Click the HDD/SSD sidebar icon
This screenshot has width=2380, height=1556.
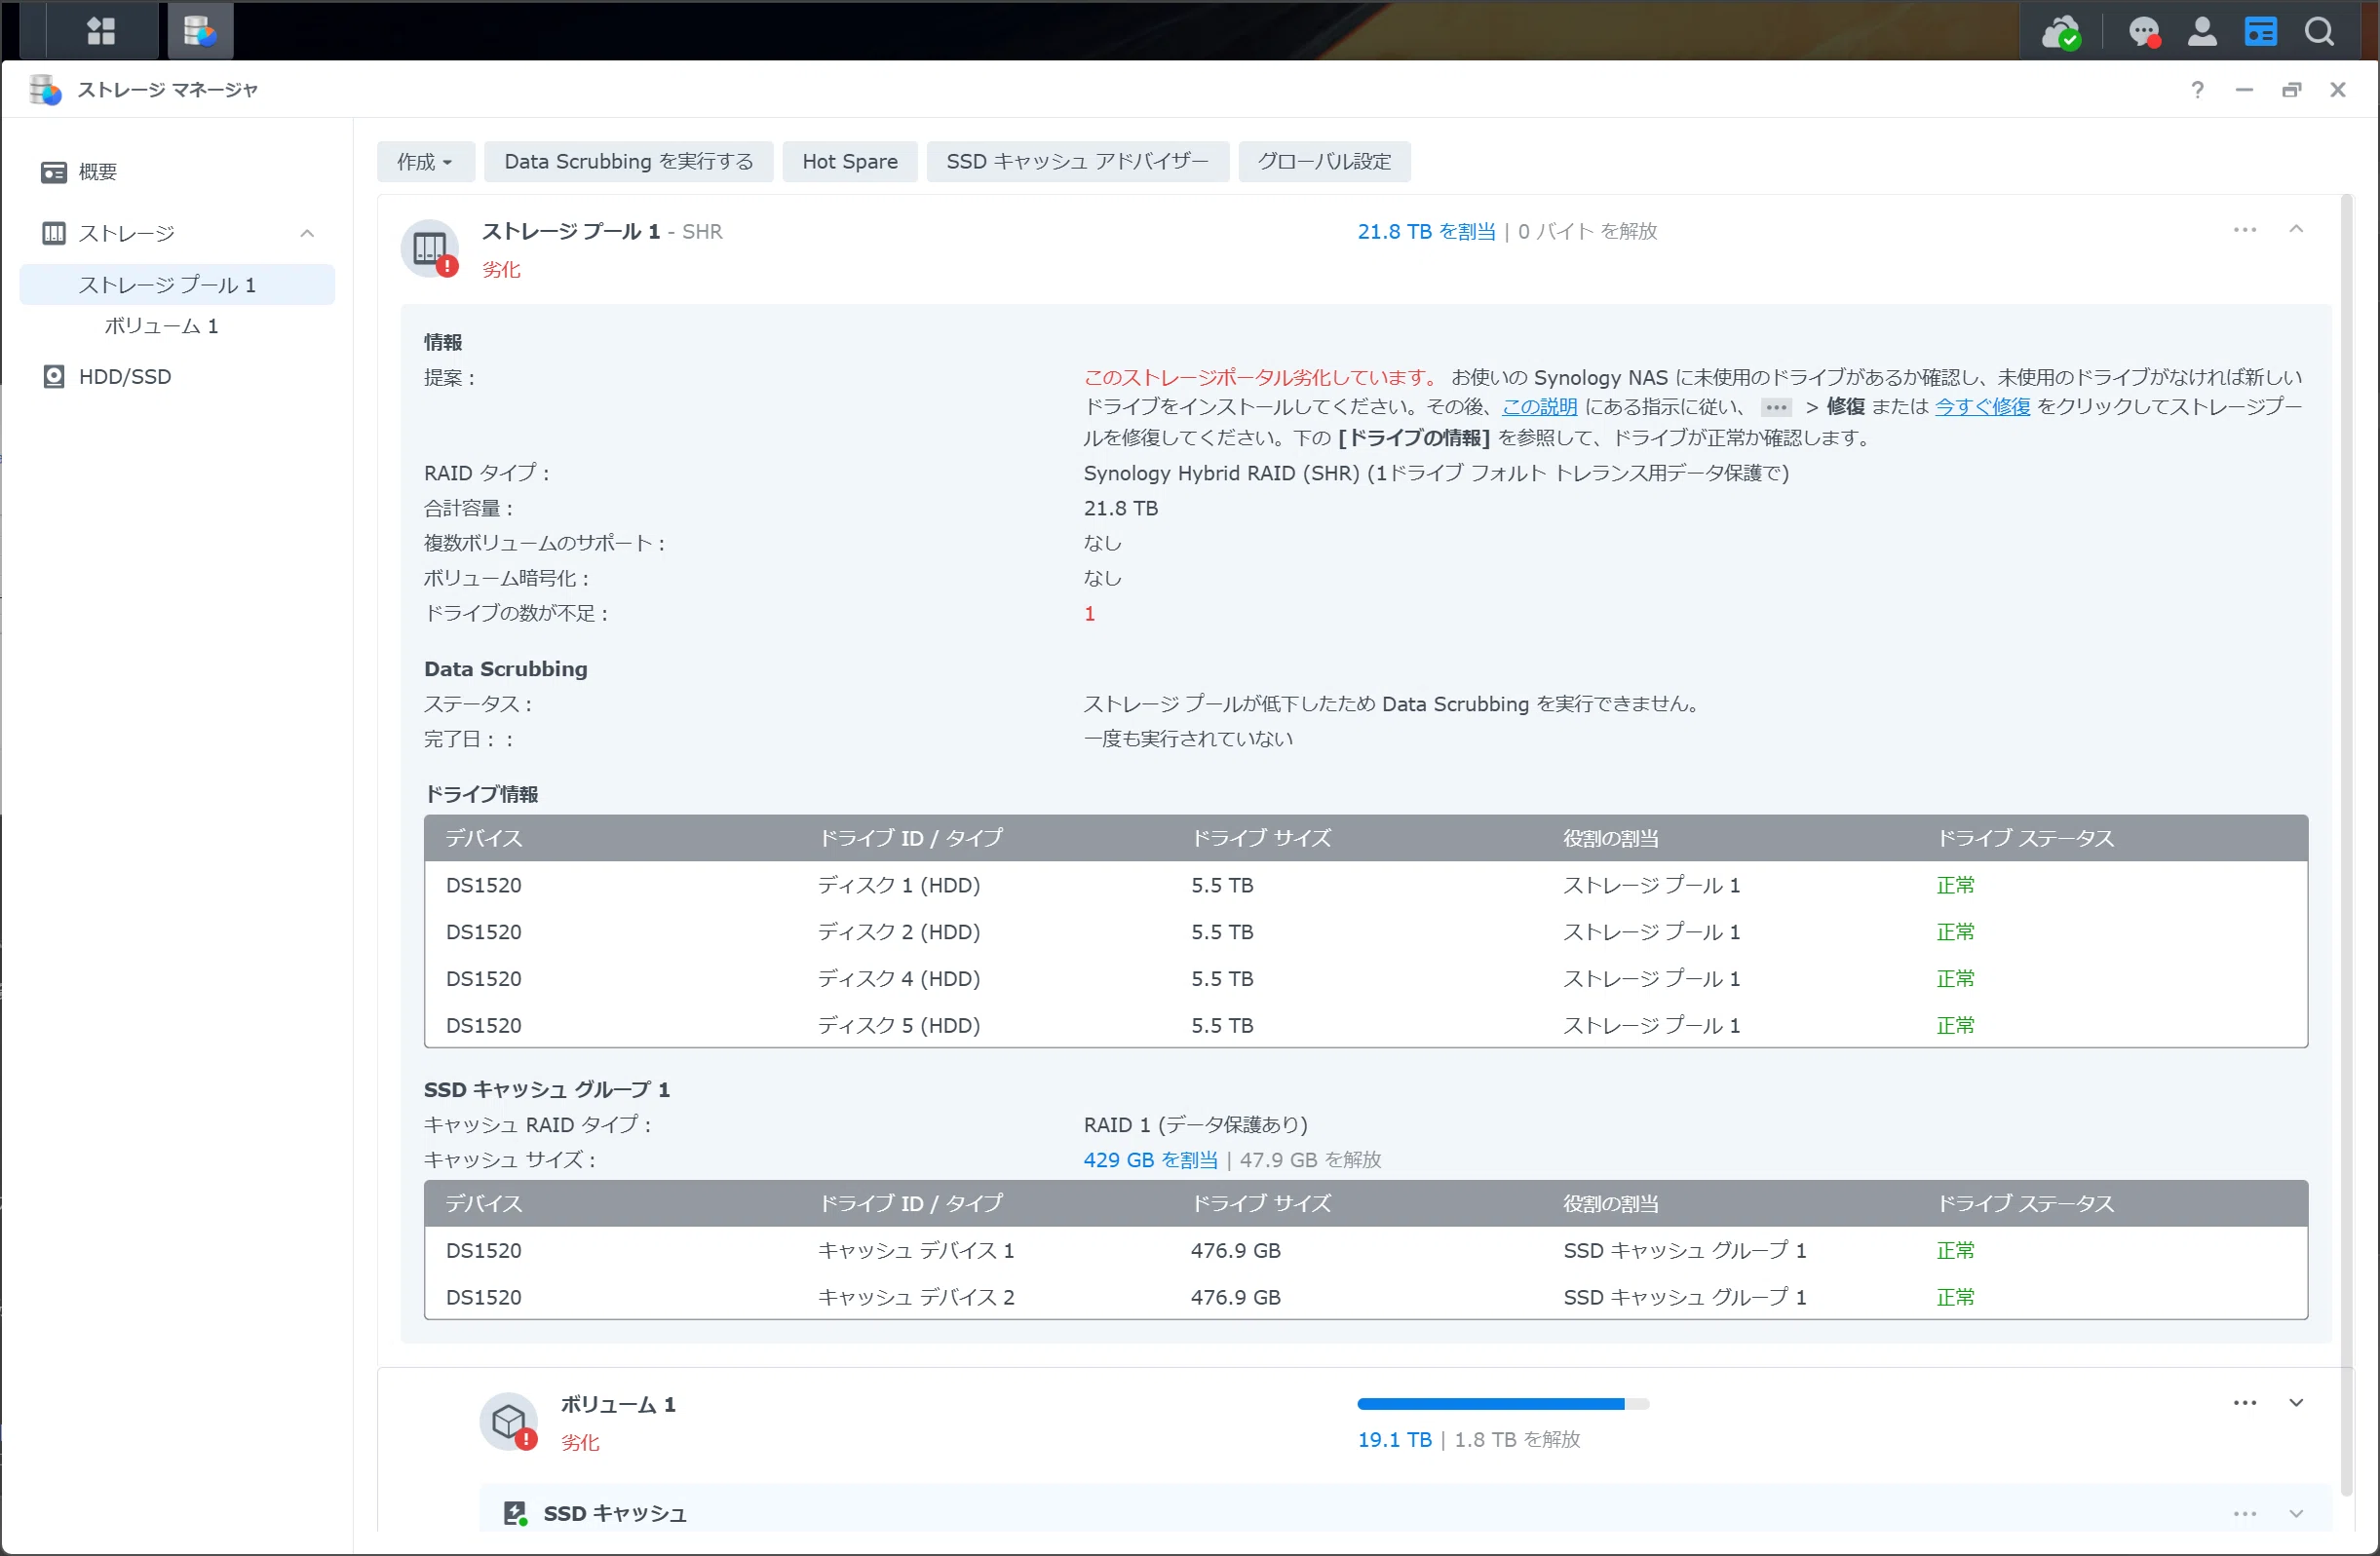[x=53, y=377]
